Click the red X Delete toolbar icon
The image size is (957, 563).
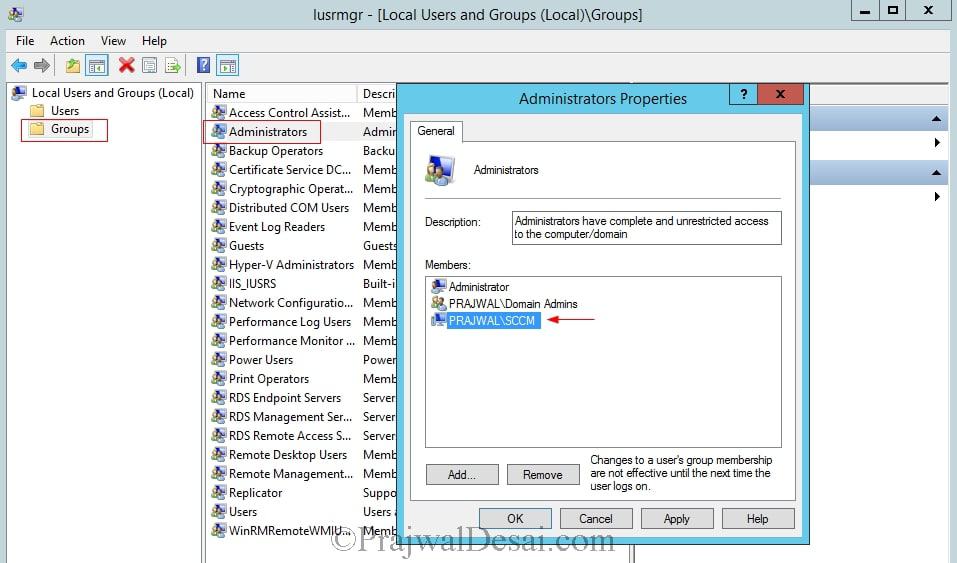[126, 65]
